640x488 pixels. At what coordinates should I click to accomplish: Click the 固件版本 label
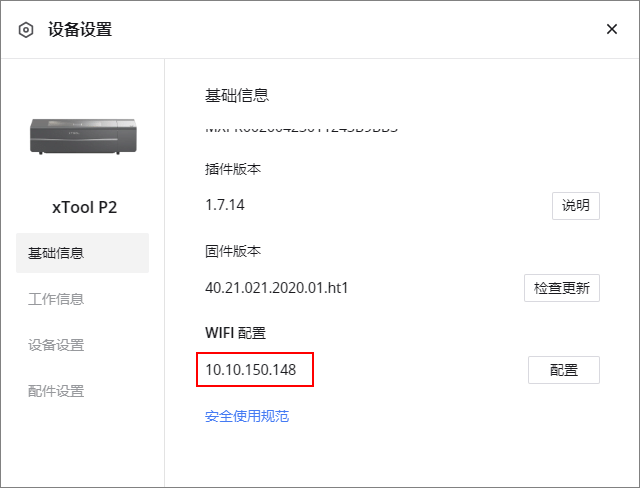pyautogui.click(x=233, y=251)
